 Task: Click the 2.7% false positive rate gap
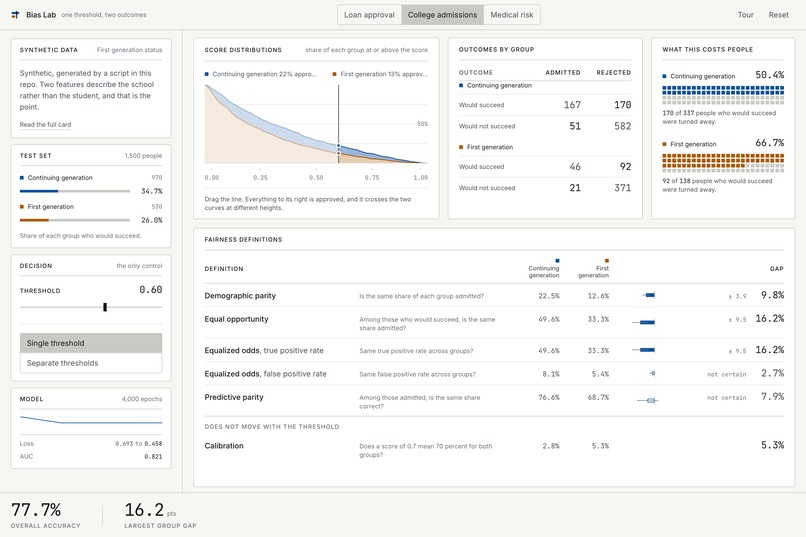coord(772,373)
